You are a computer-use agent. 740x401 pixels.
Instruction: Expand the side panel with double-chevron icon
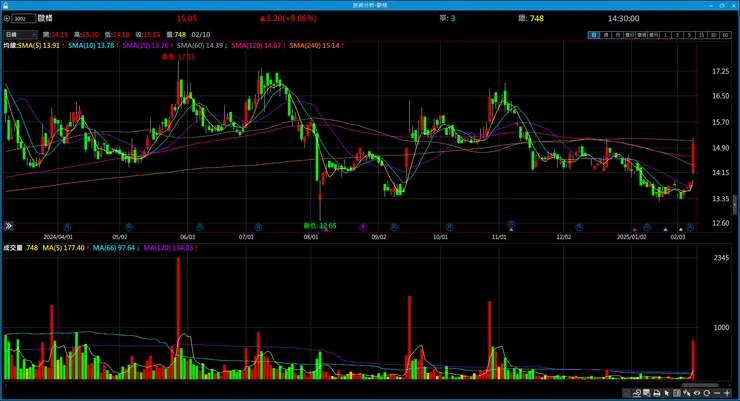tap(8, 226)
